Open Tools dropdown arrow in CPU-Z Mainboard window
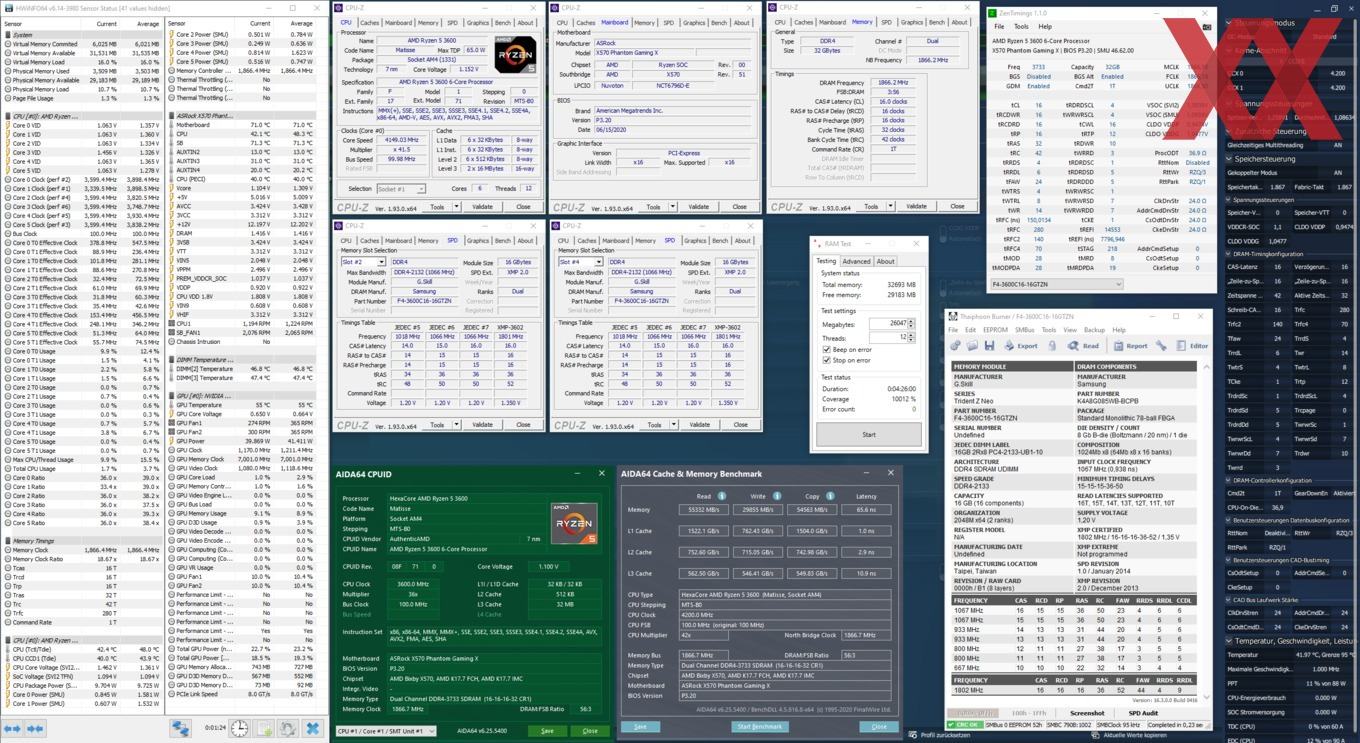 click(x=673, y=207)
